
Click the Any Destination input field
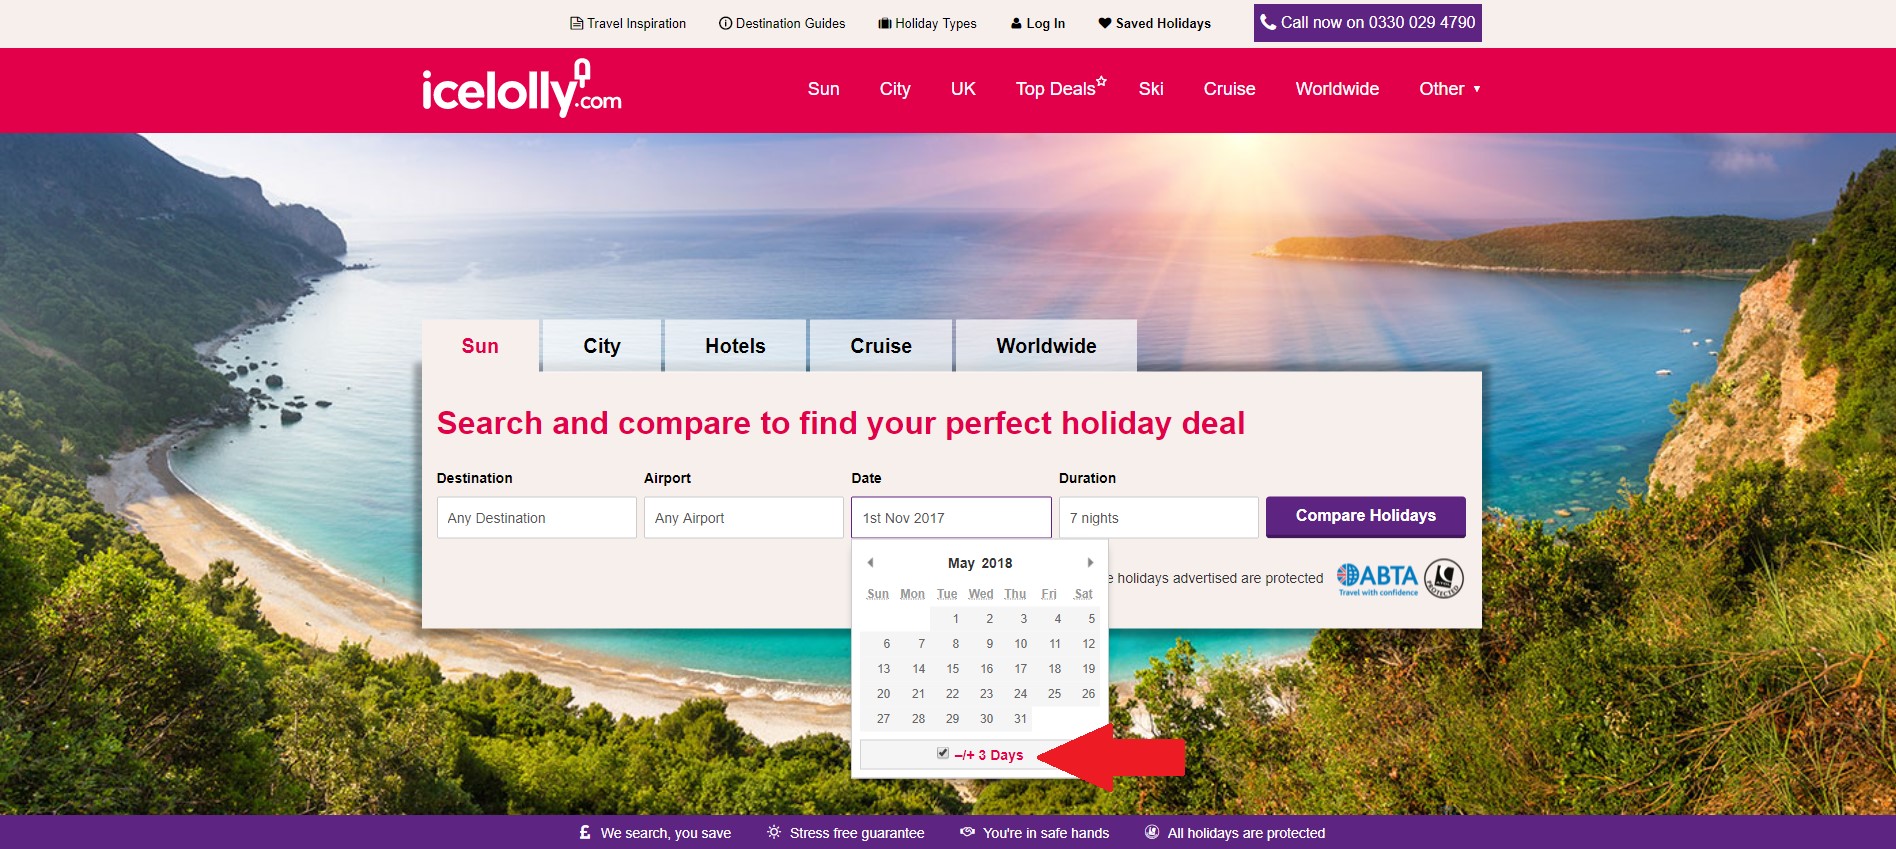pos(536,518)
